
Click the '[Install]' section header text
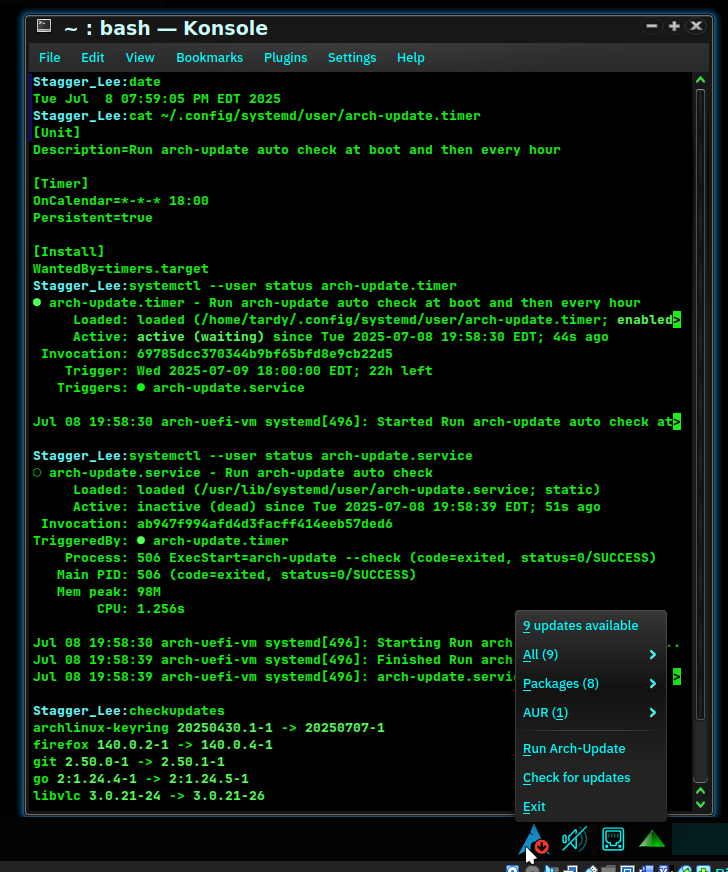click(x=68, y=252)
